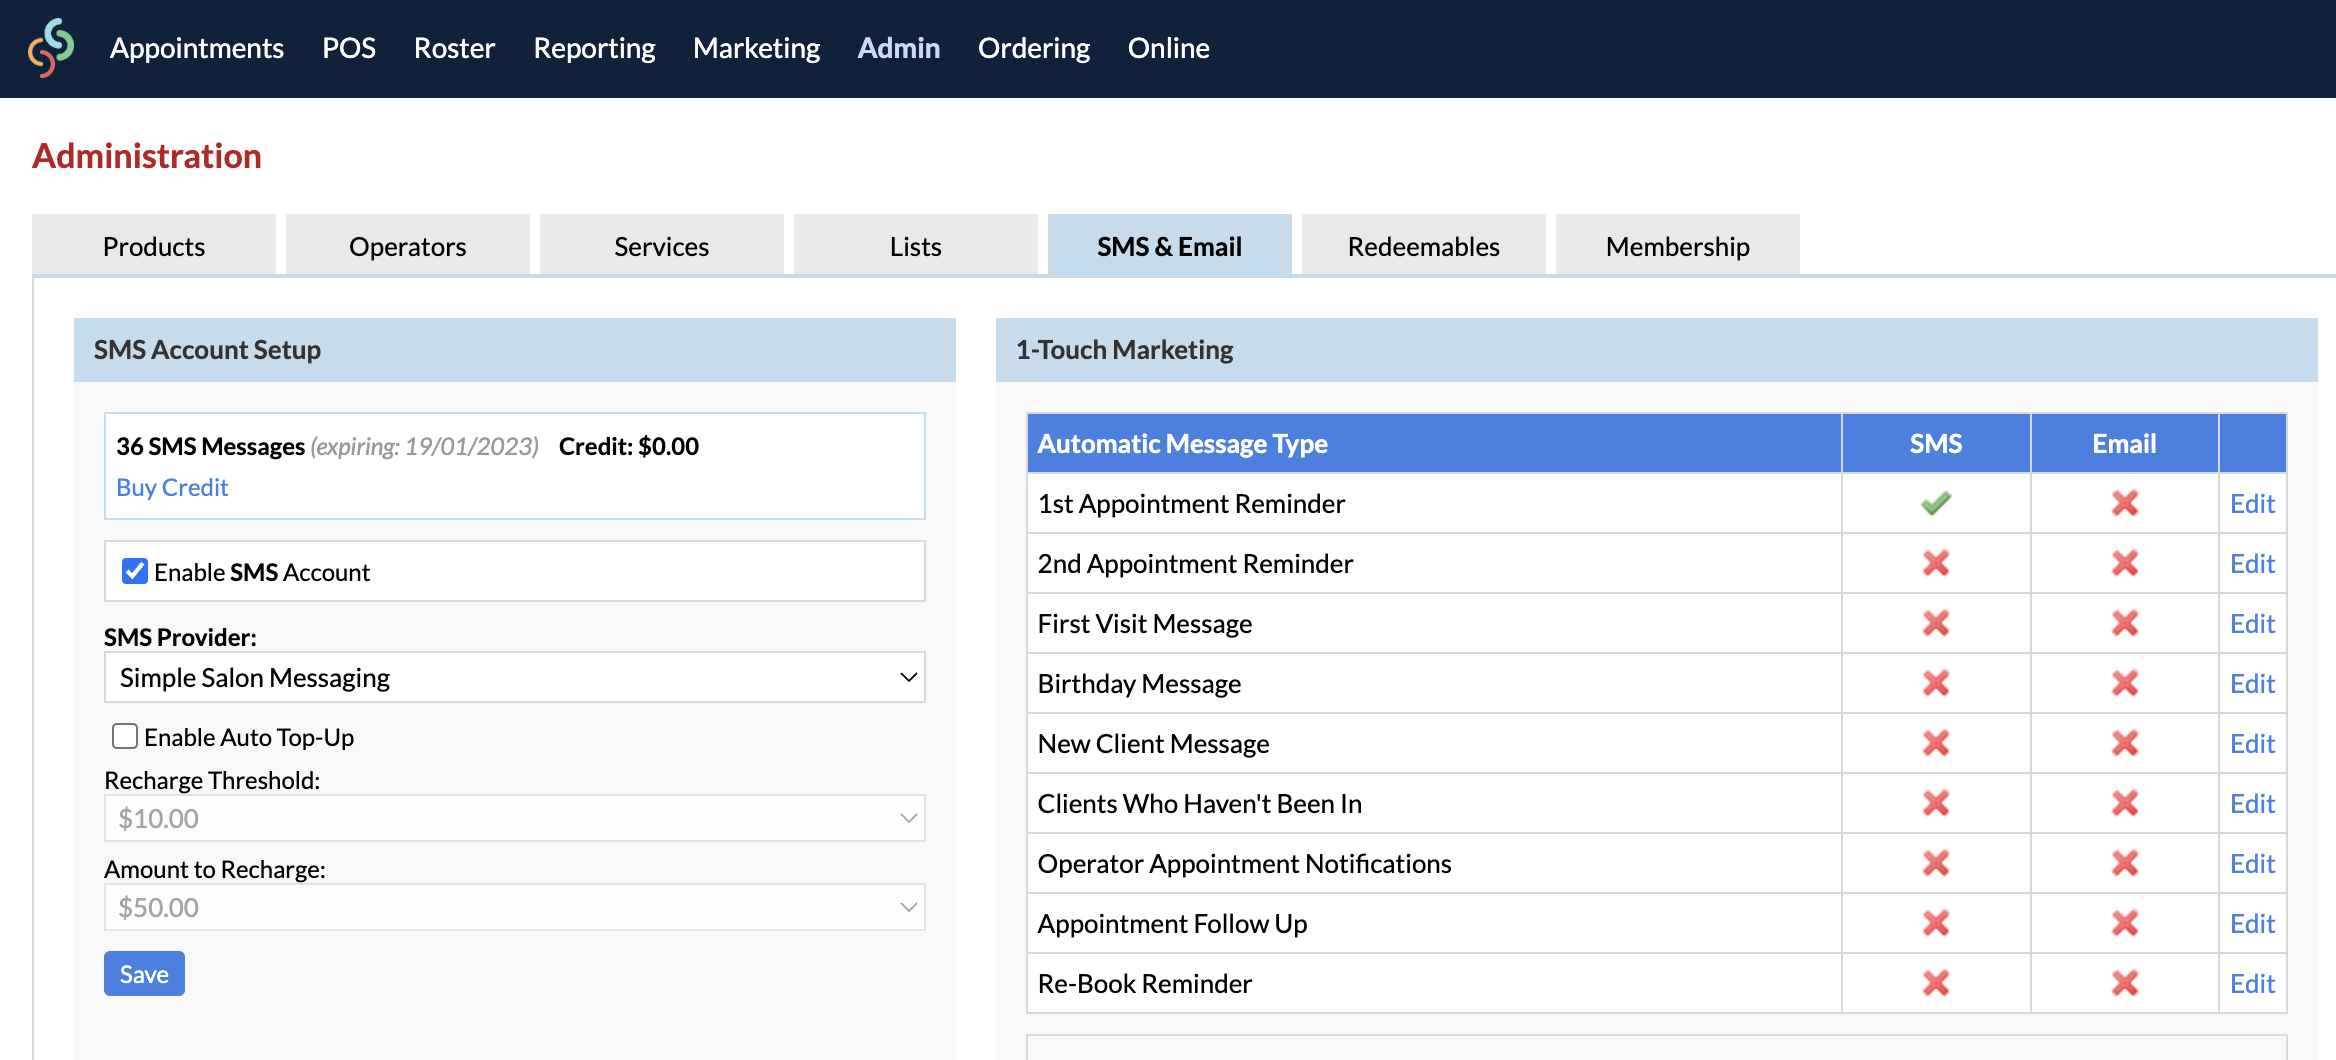Open the SMS Provider dropdown
The width and height of the screenshot is (2336, 1060).
click(x=515, y=677)
